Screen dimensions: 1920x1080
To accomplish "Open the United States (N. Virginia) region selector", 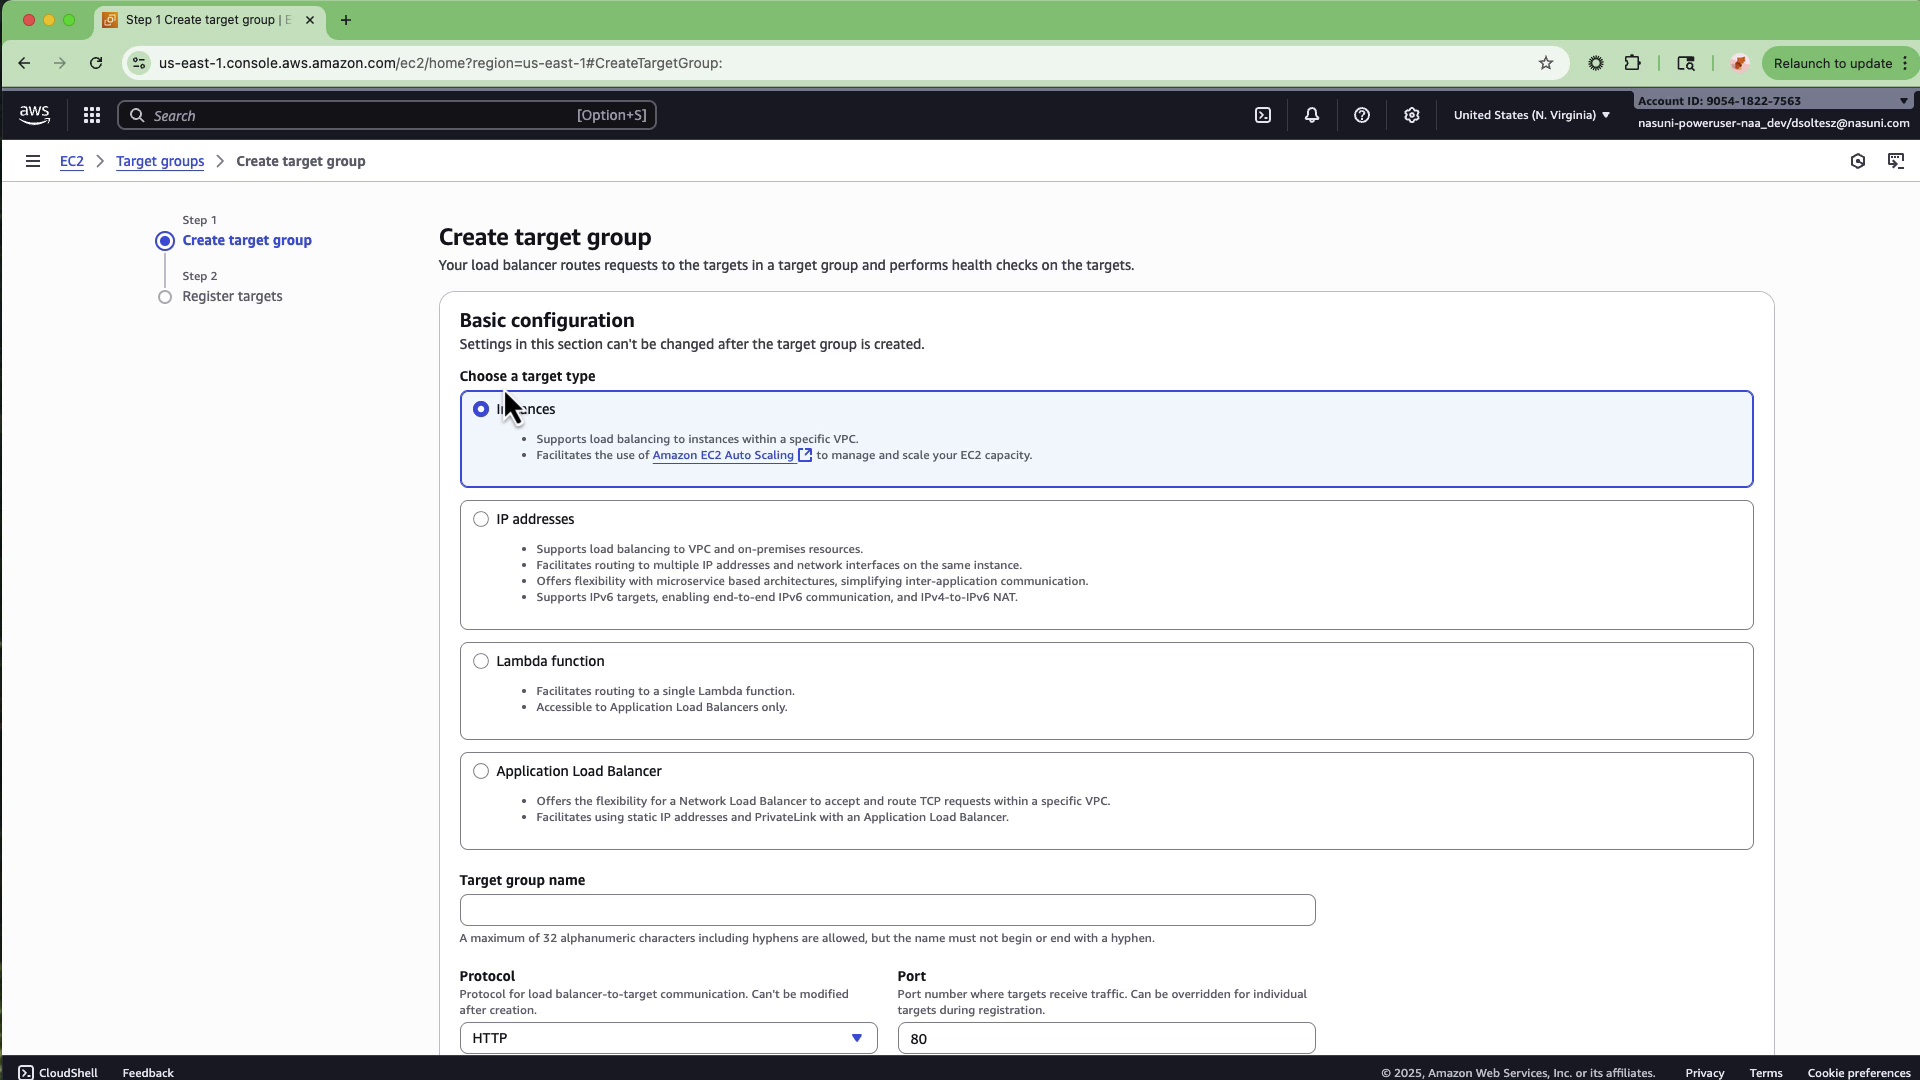I will tap(1530, 115).
